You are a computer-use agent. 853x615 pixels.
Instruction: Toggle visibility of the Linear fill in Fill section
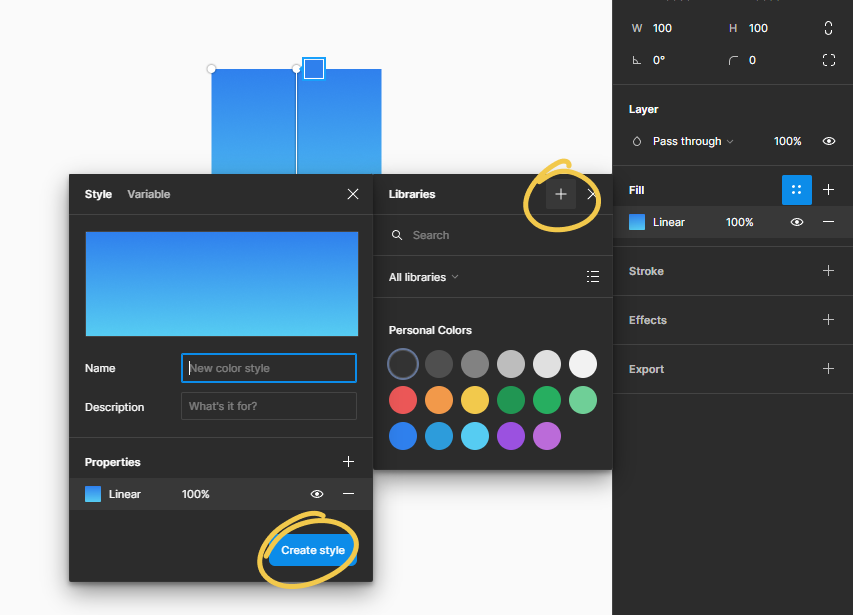(x=796, y=222)
